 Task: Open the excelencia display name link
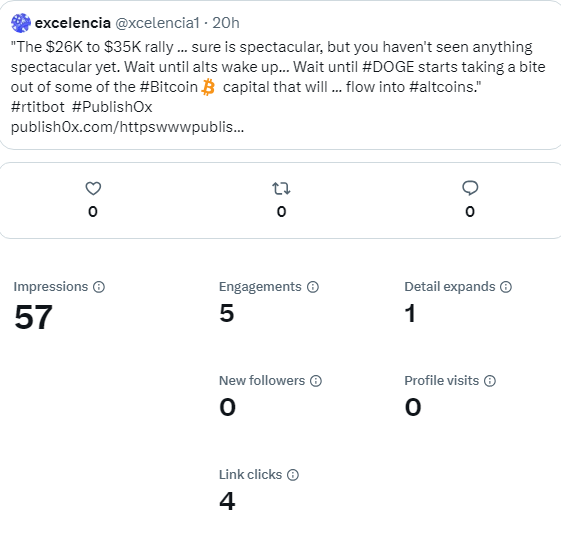point(73,23)
